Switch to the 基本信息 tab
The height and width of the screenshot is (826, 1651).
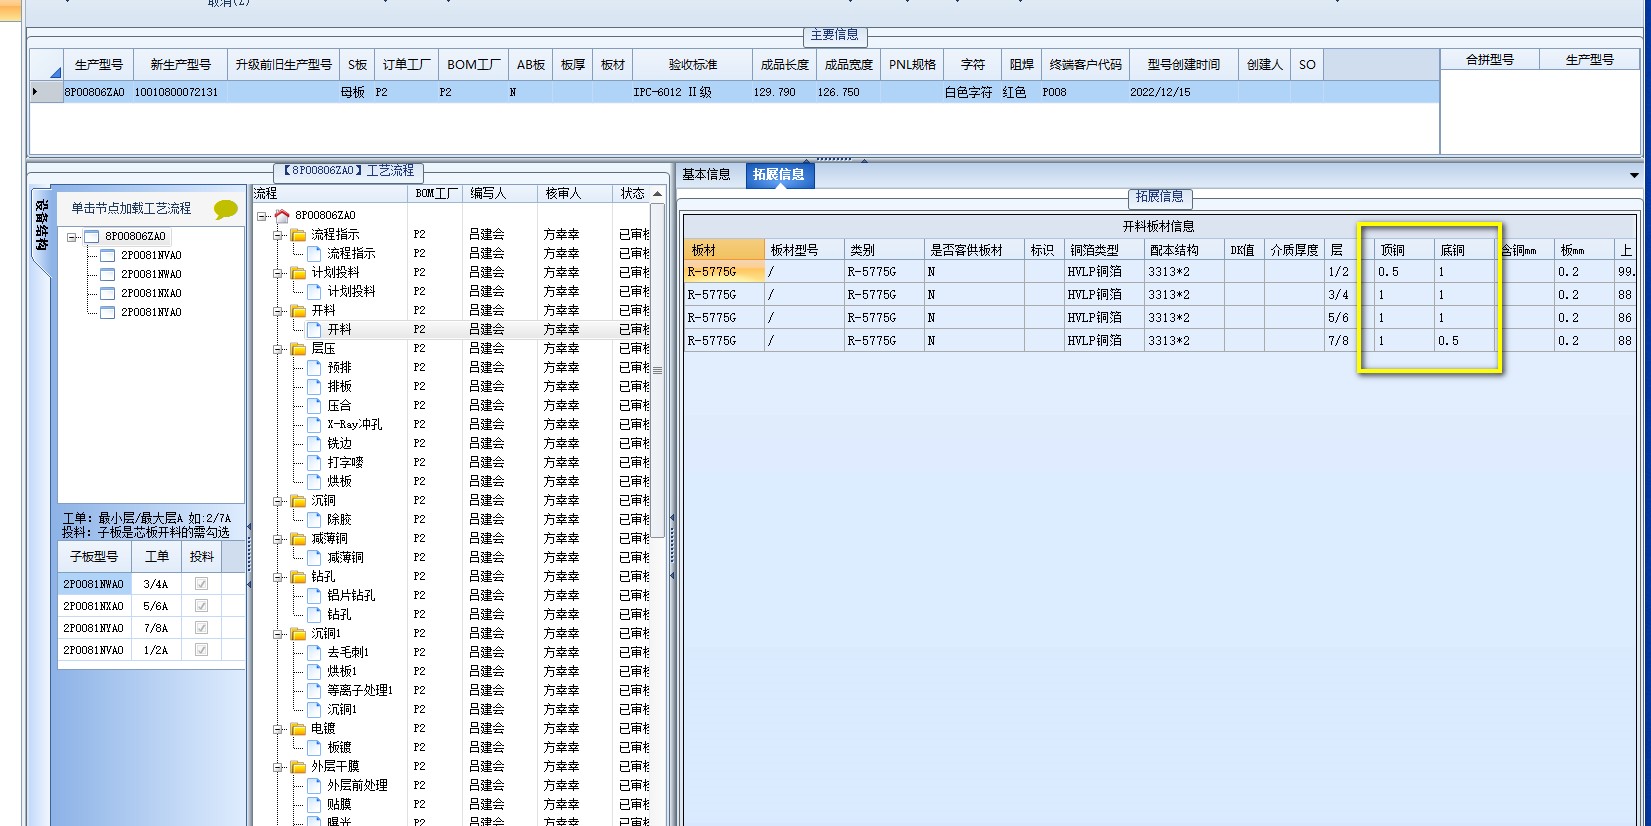[706, 174]
